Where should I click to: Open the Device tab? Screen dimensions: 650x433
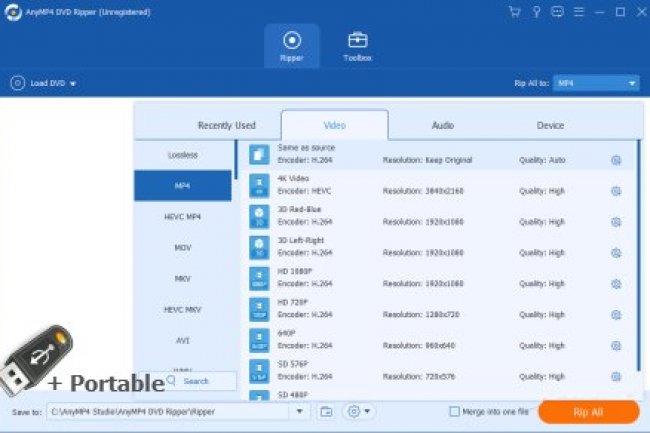pos(550,125)
